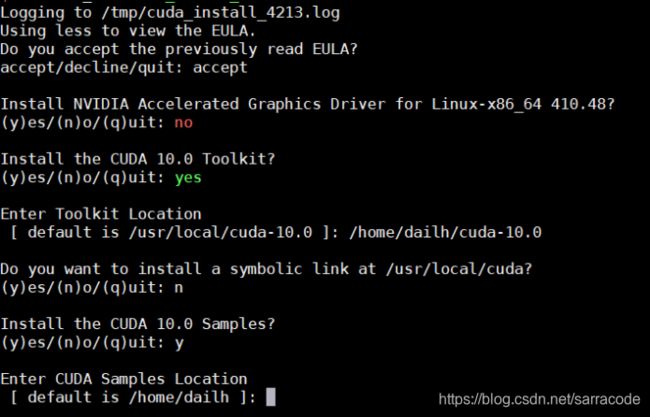Viewport: 650px width, 417px height.
Task: Click the green "yes" toolkit answer
Action: pos(188,178)
